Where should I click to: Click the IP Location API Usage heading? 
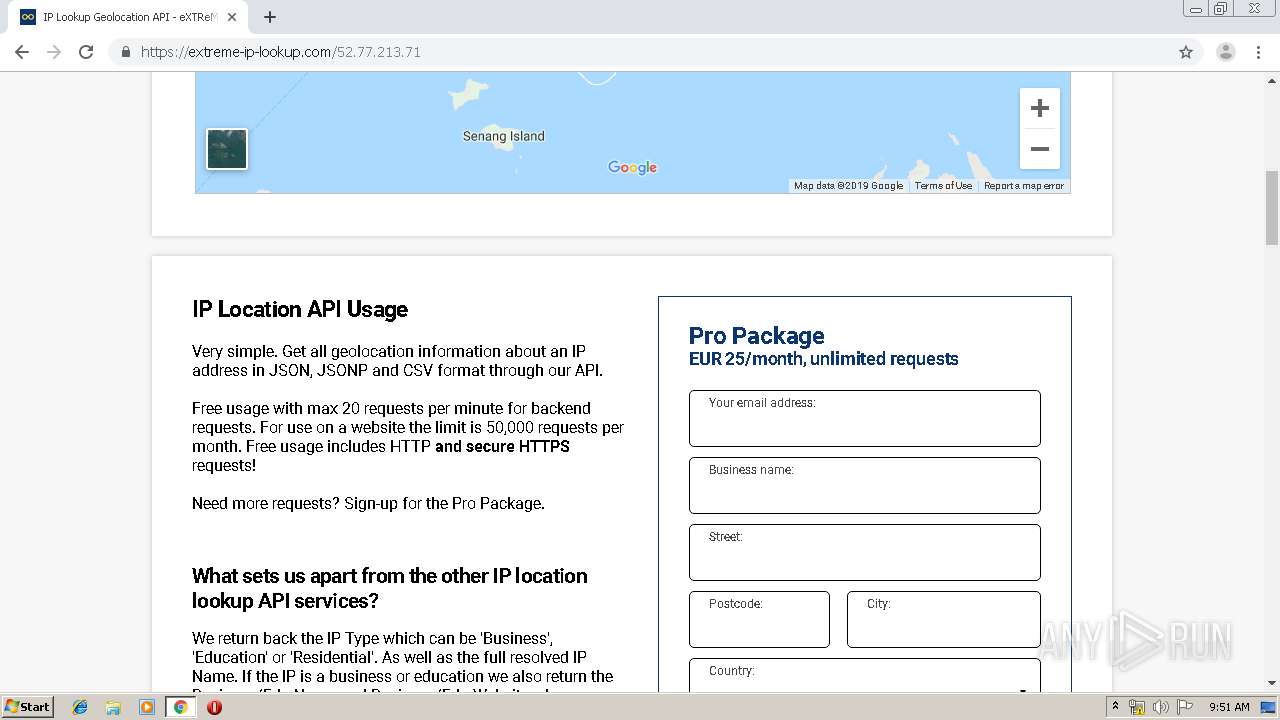coord(300,310)
